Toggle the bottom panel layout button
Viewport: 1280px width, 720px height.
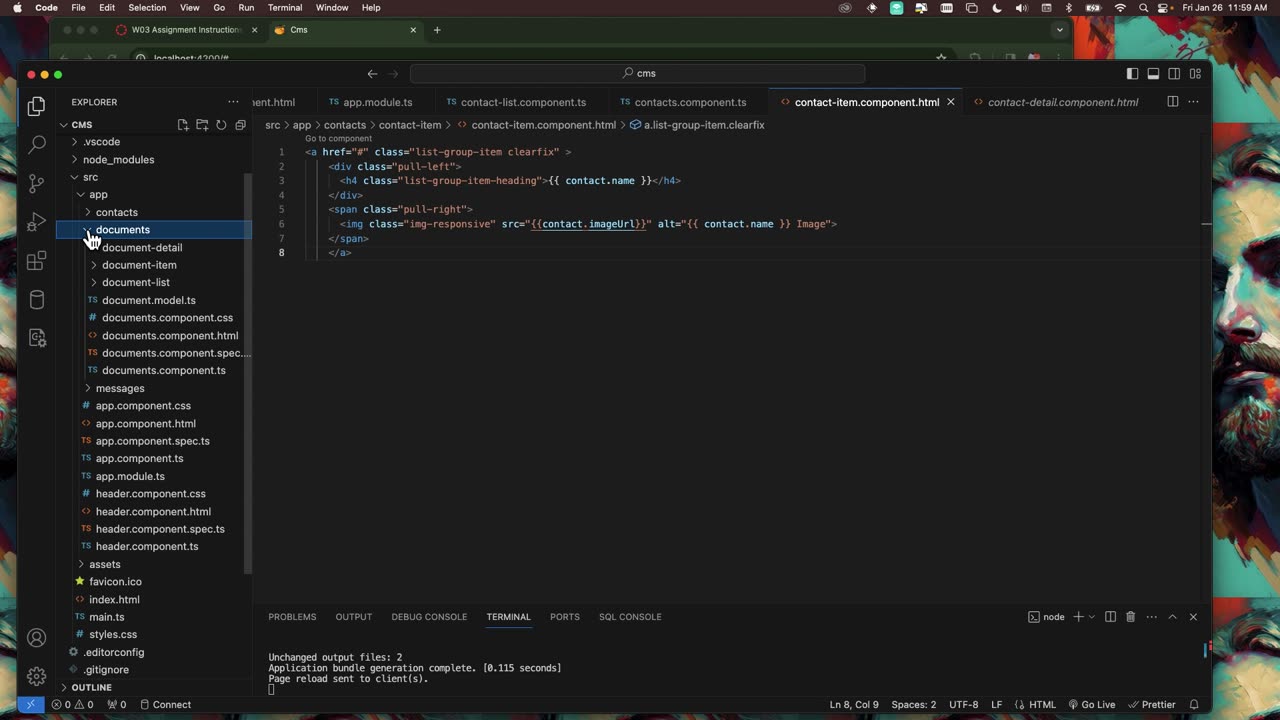click(1153, 73)
